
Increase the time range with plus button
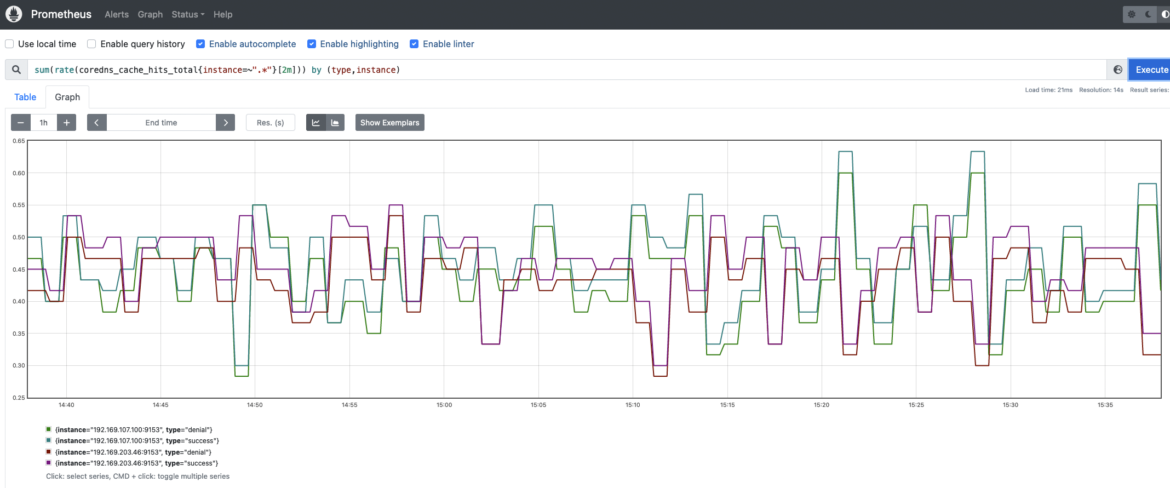pos(66,122)
